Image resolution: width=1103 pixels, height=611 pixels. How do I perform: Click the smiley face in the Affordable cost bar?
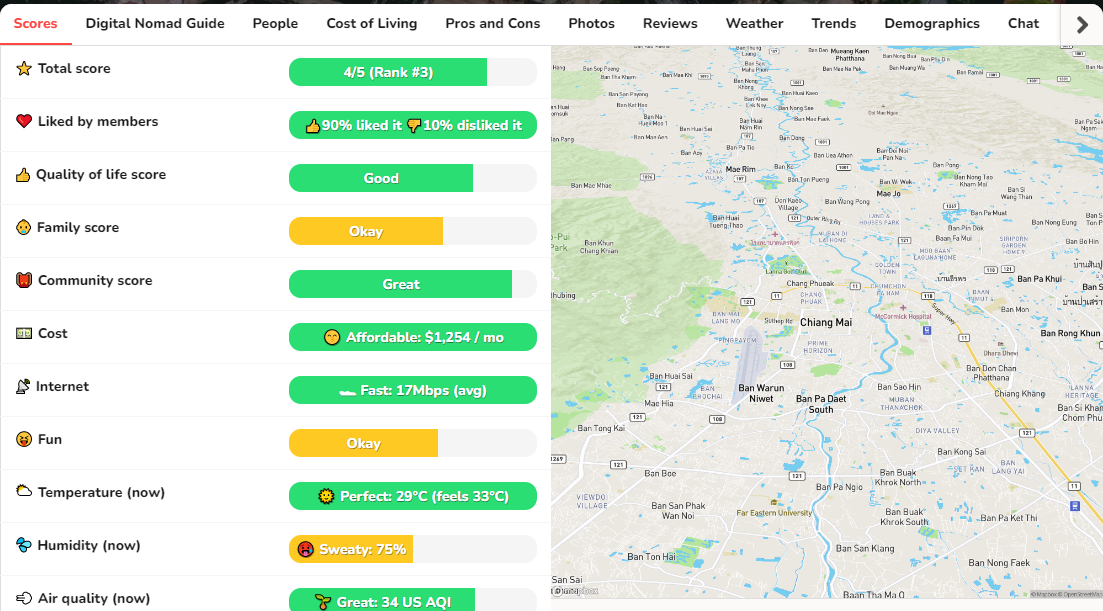(x=332, y=337)
